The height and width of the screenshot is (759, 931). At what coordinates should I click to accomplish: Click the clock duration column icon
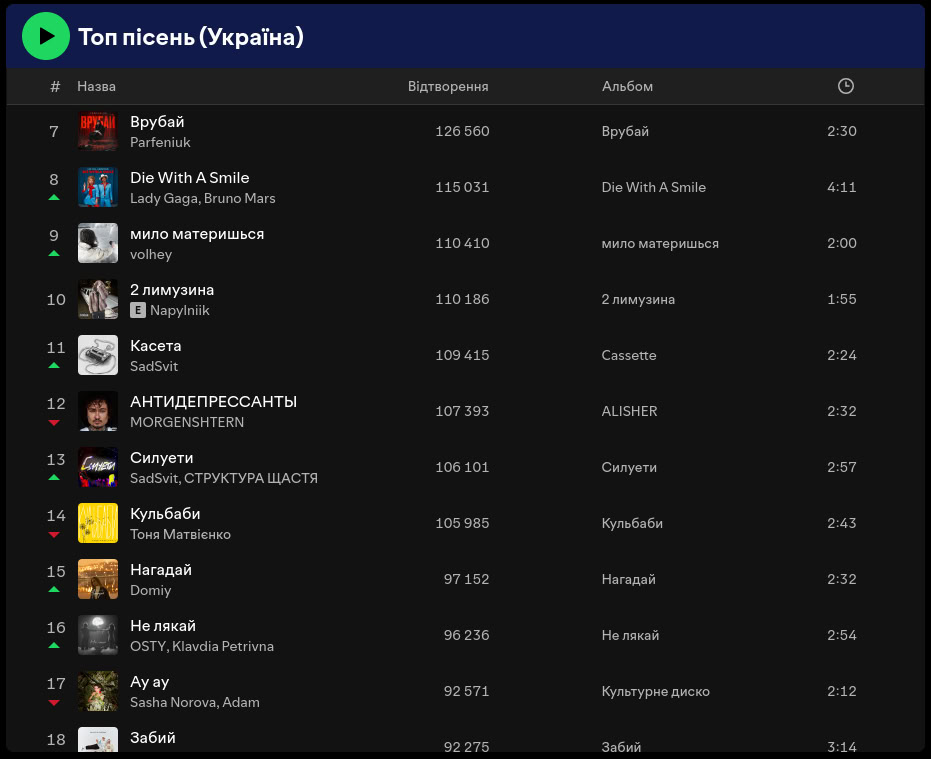[x=846, y=86]
